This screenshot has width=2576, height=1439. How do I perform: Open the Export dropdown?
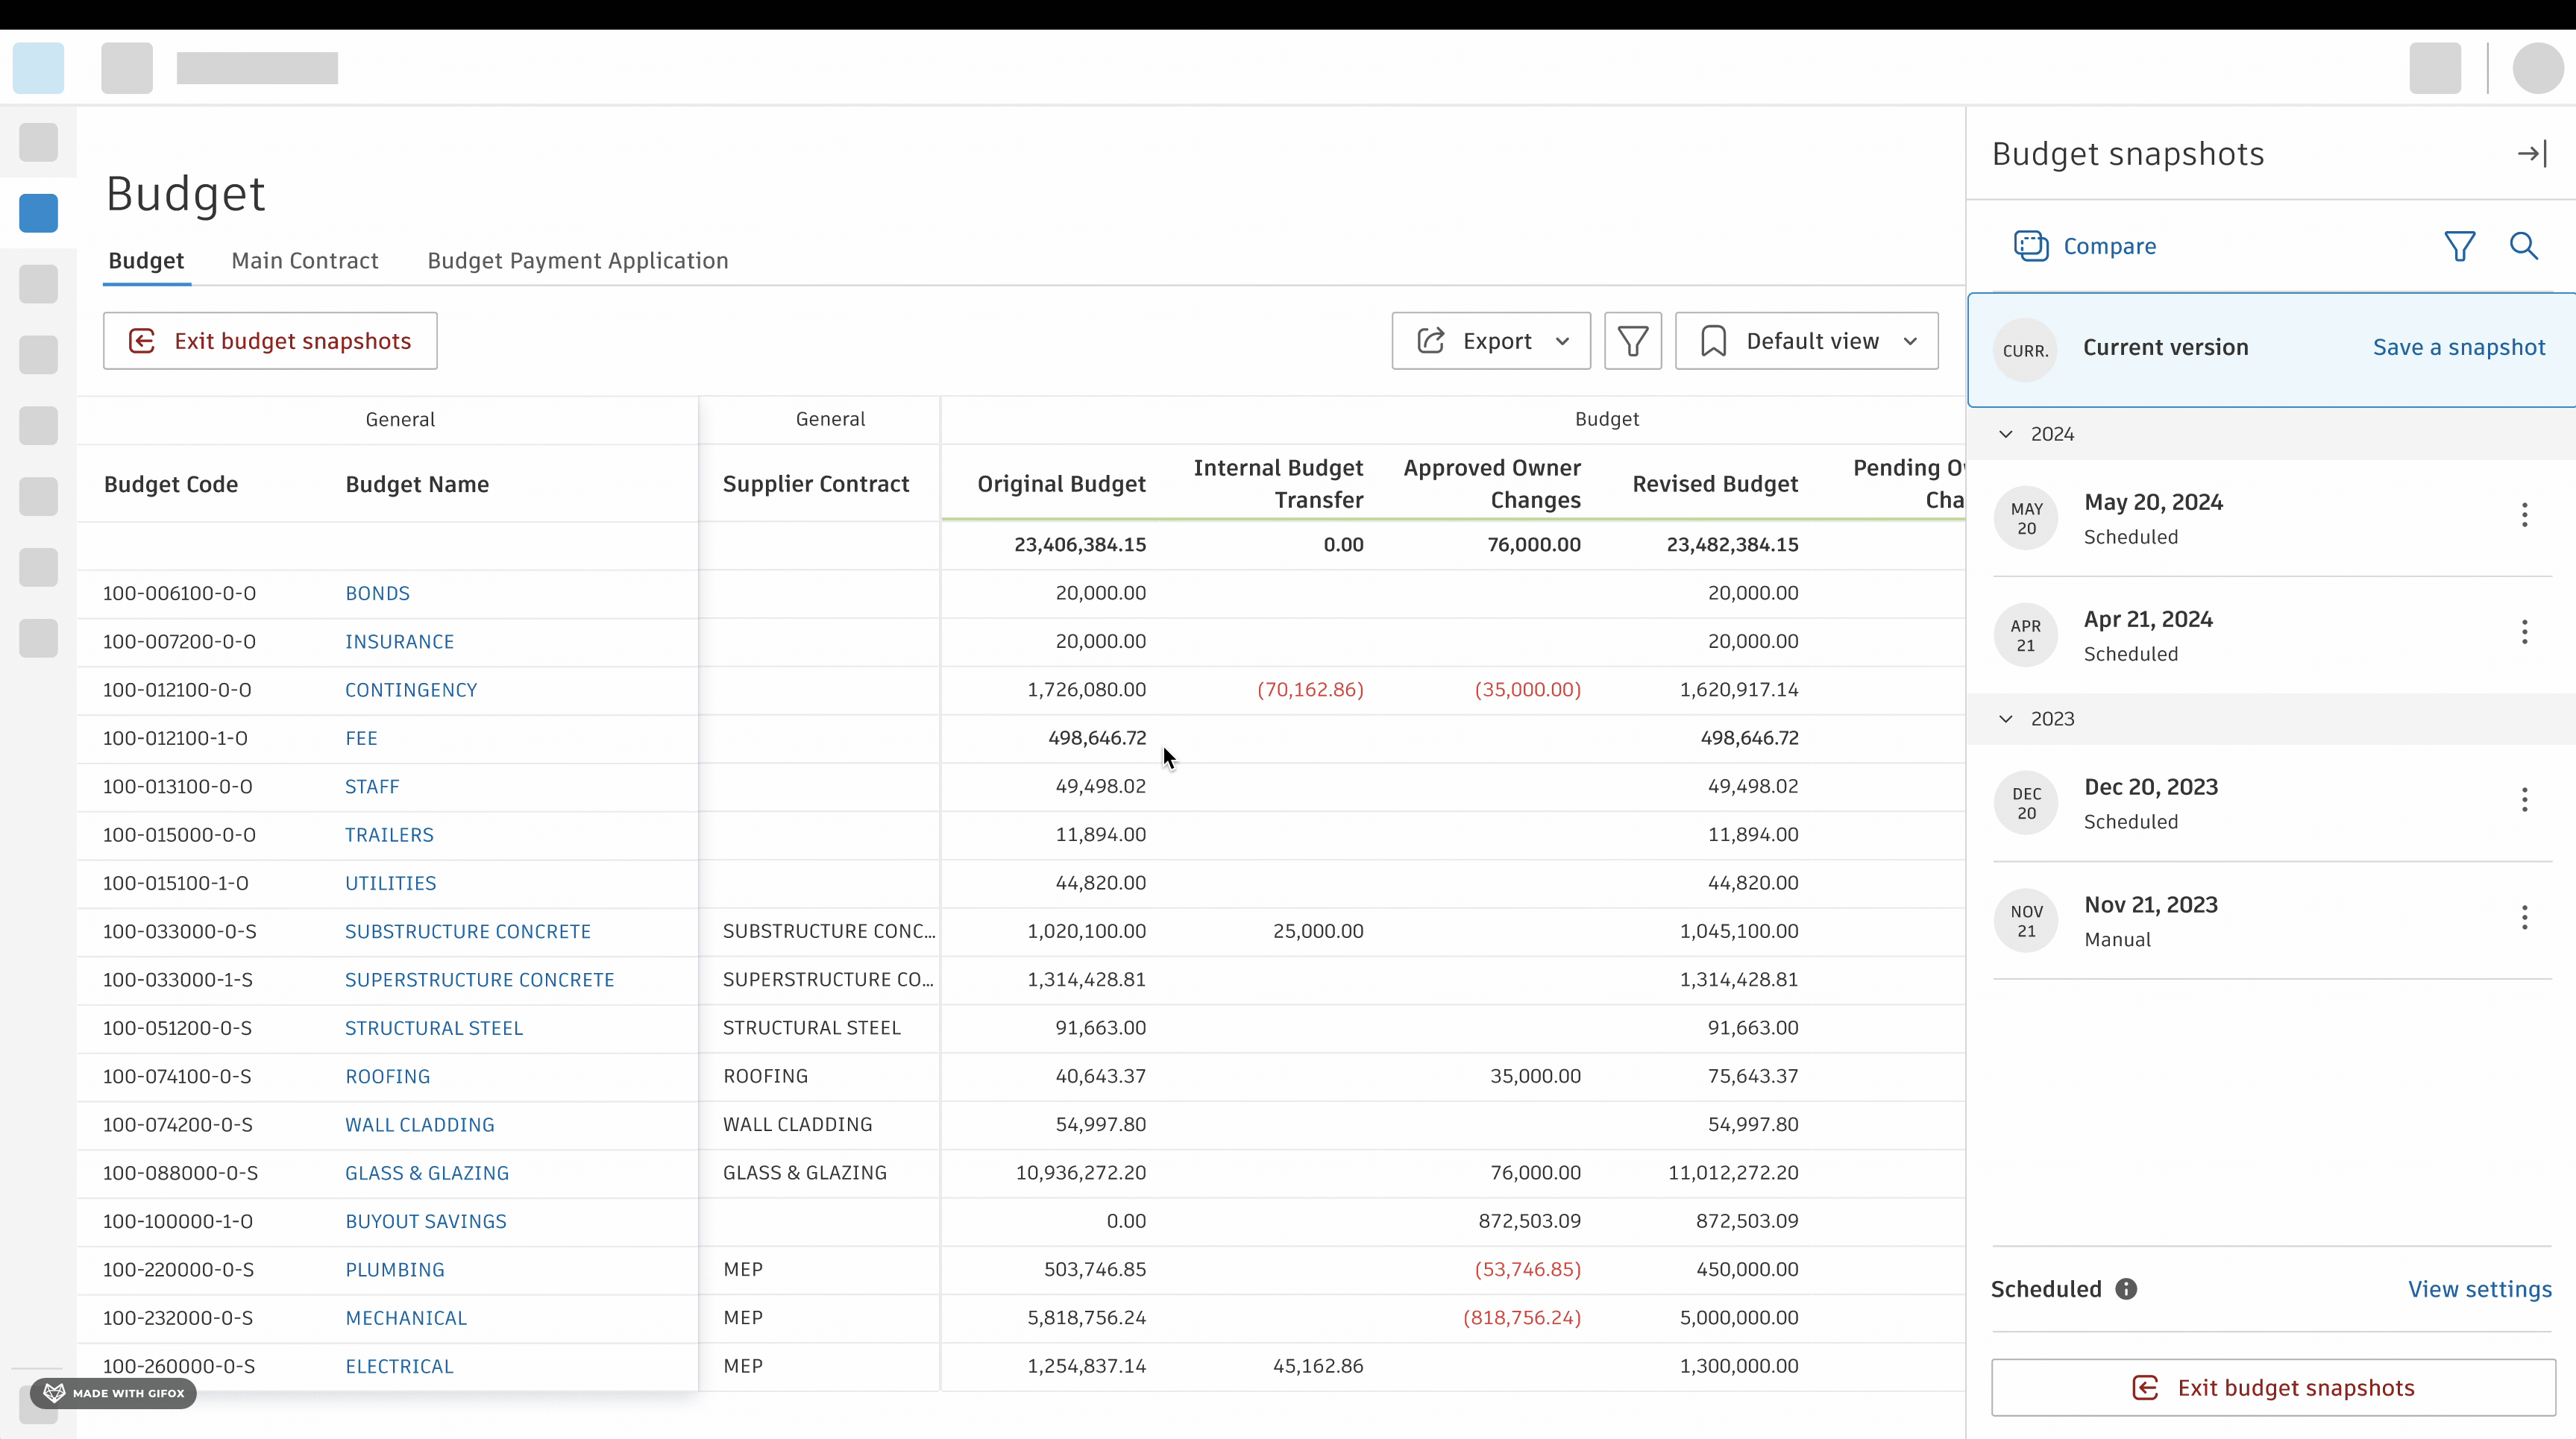(x=1490, y=341)
